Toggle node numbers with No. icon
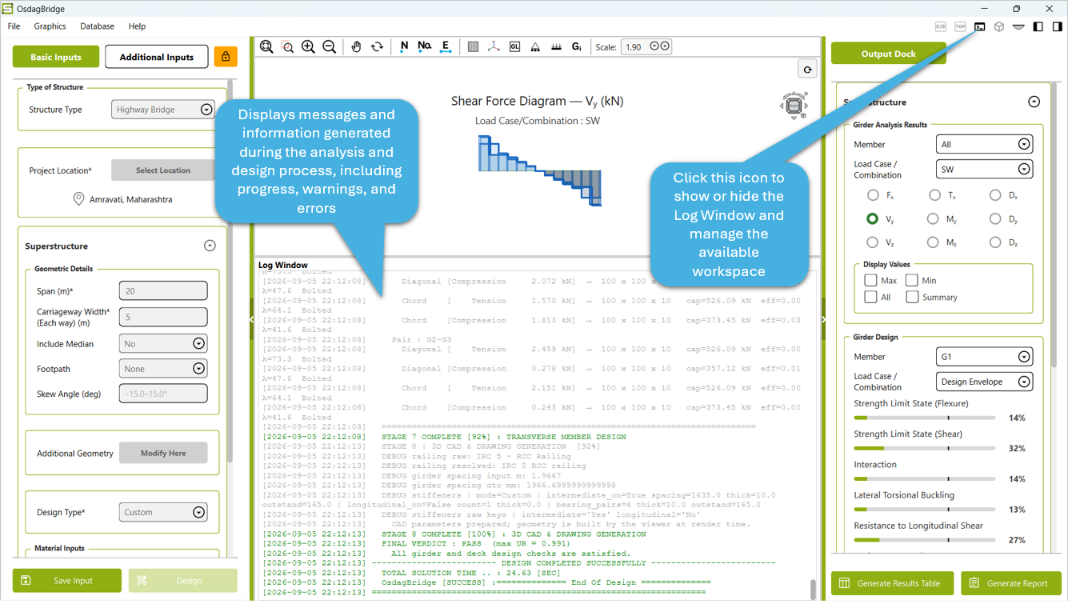 pyautogui.click(x=424, y=46)
